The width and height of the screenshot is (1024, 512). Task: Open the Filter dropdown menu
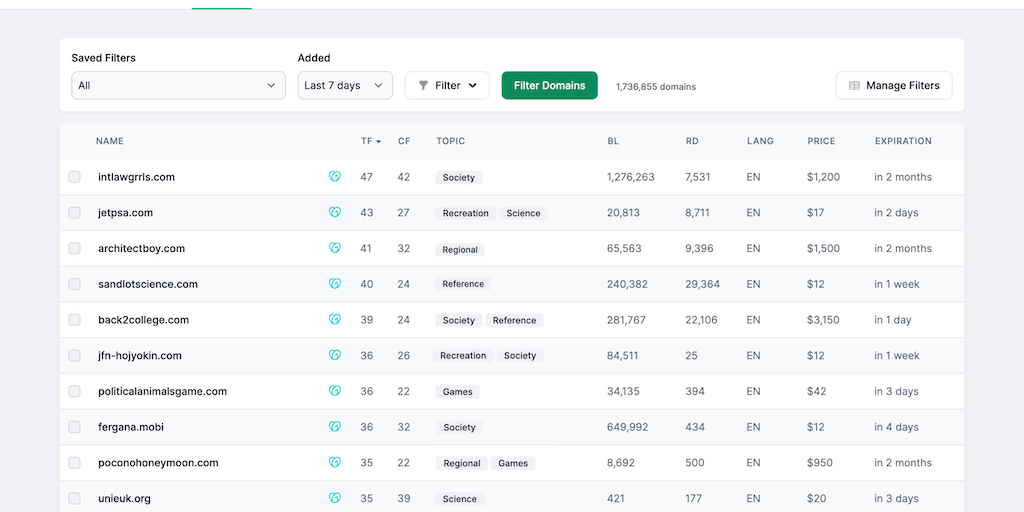(x=447, y=86)
